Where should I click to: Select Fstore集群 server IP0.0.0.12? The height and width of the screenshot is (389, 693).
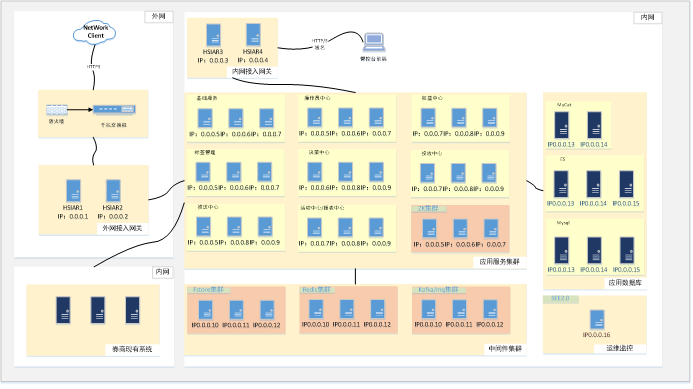coord(267,309)
